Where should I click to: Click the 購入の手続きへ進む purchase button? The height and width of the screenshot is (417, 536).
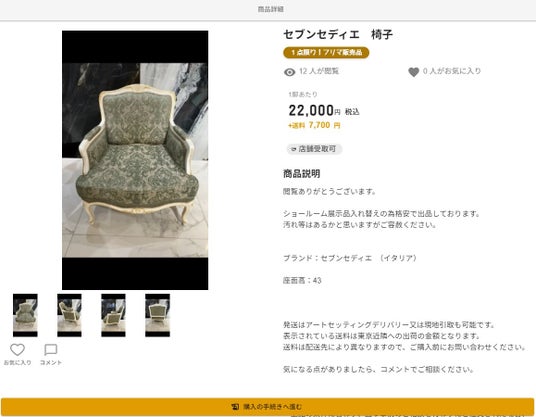(x=268, y=407)
